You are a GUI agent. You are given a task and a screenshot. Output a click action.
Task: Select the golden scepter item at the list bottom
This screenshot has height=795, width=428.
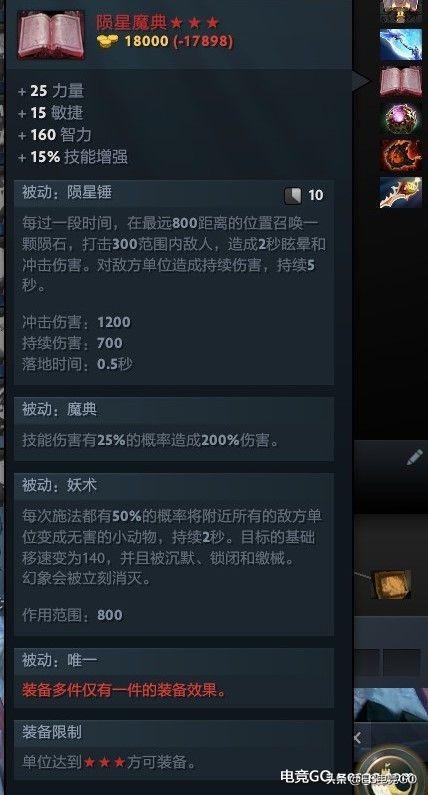coord(401,192)
